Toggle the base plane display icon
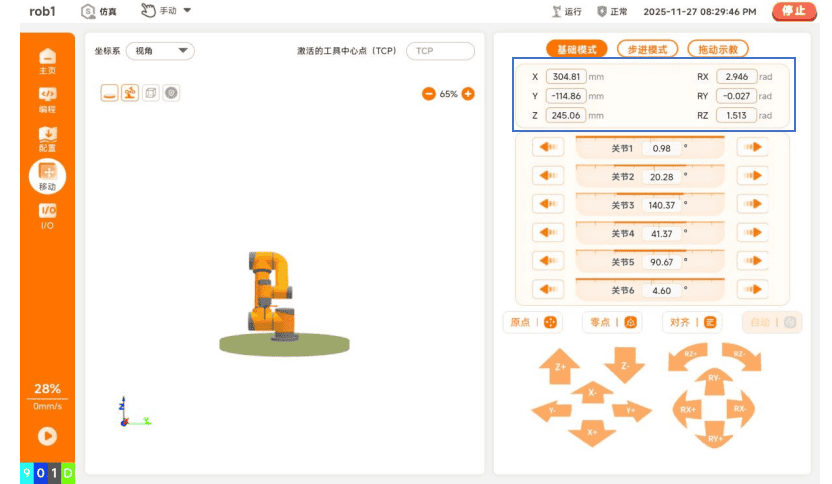This screenshot has height=484, width=832. (109, 93)
